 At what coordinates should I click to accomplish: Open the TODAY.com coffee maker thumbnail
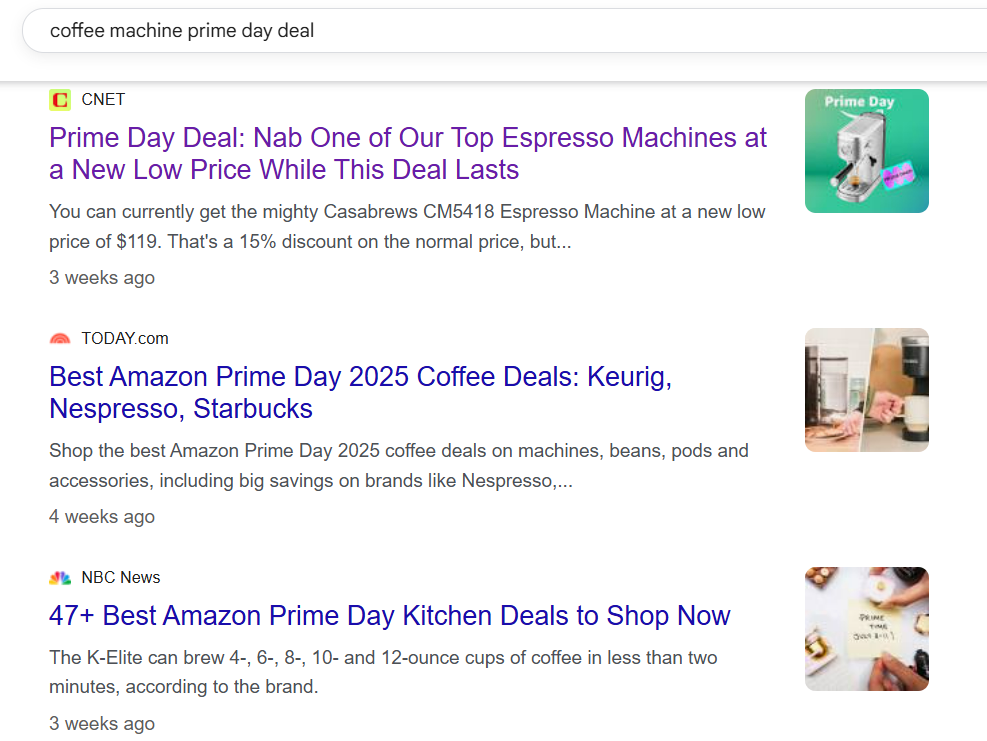[x=866, y=390]
